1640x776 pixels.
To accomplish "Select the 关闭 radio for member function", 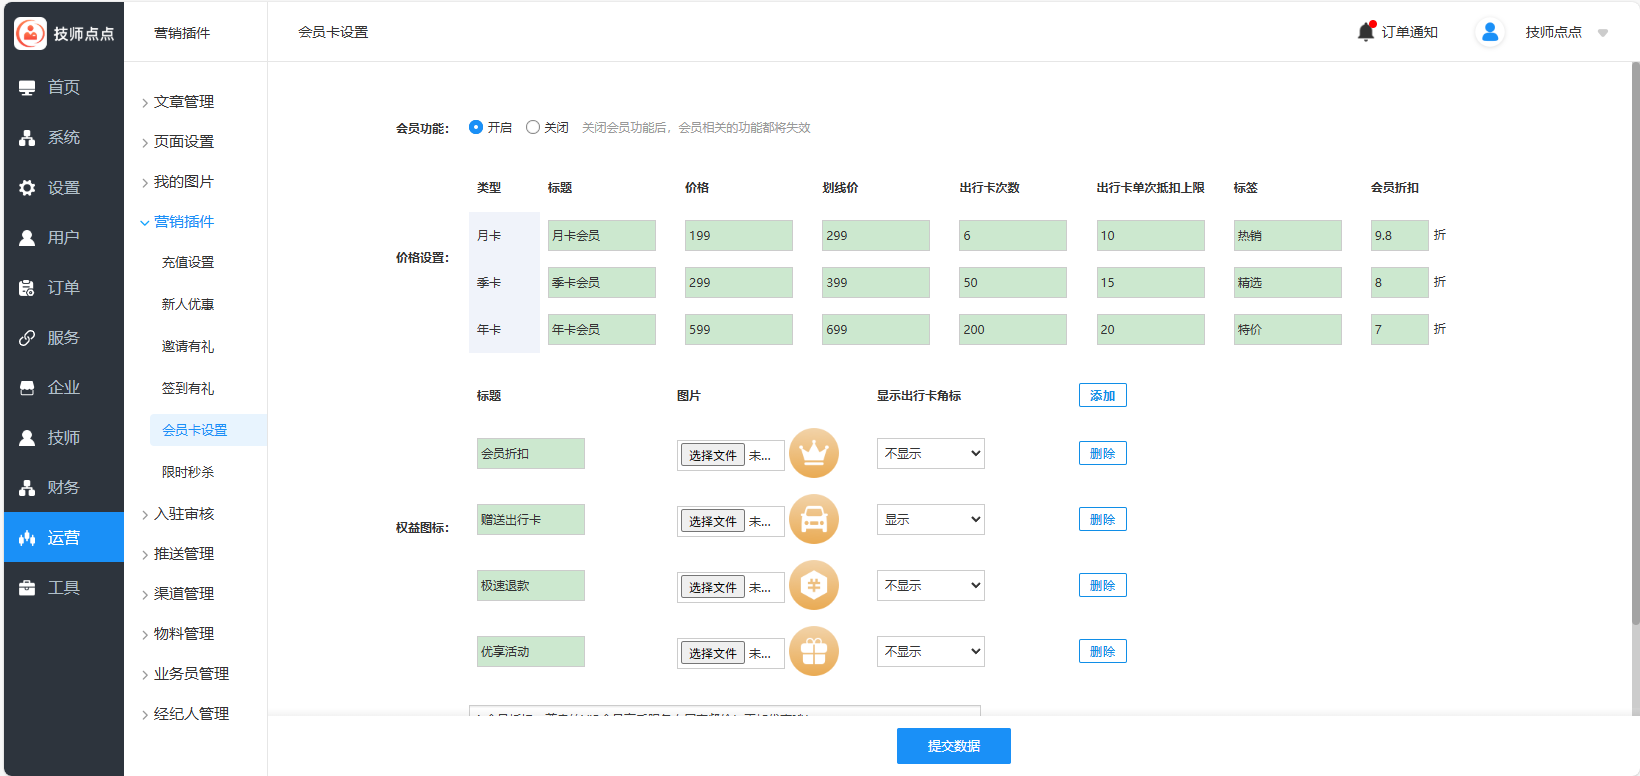I will (x=533, y=127).
